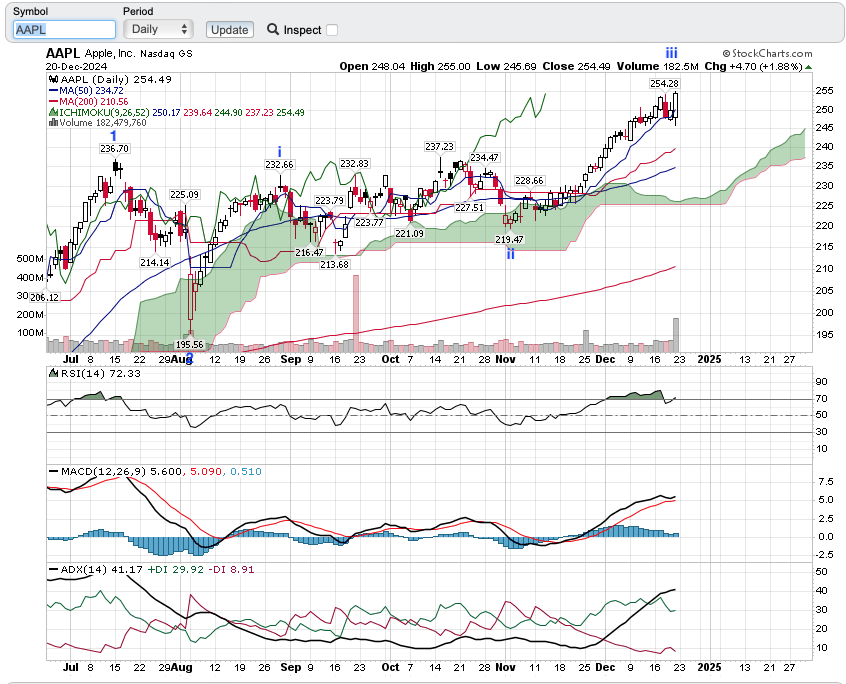Click the RSI(14) legend icon
The image size is (846, 684).
[x=53, y=373]
